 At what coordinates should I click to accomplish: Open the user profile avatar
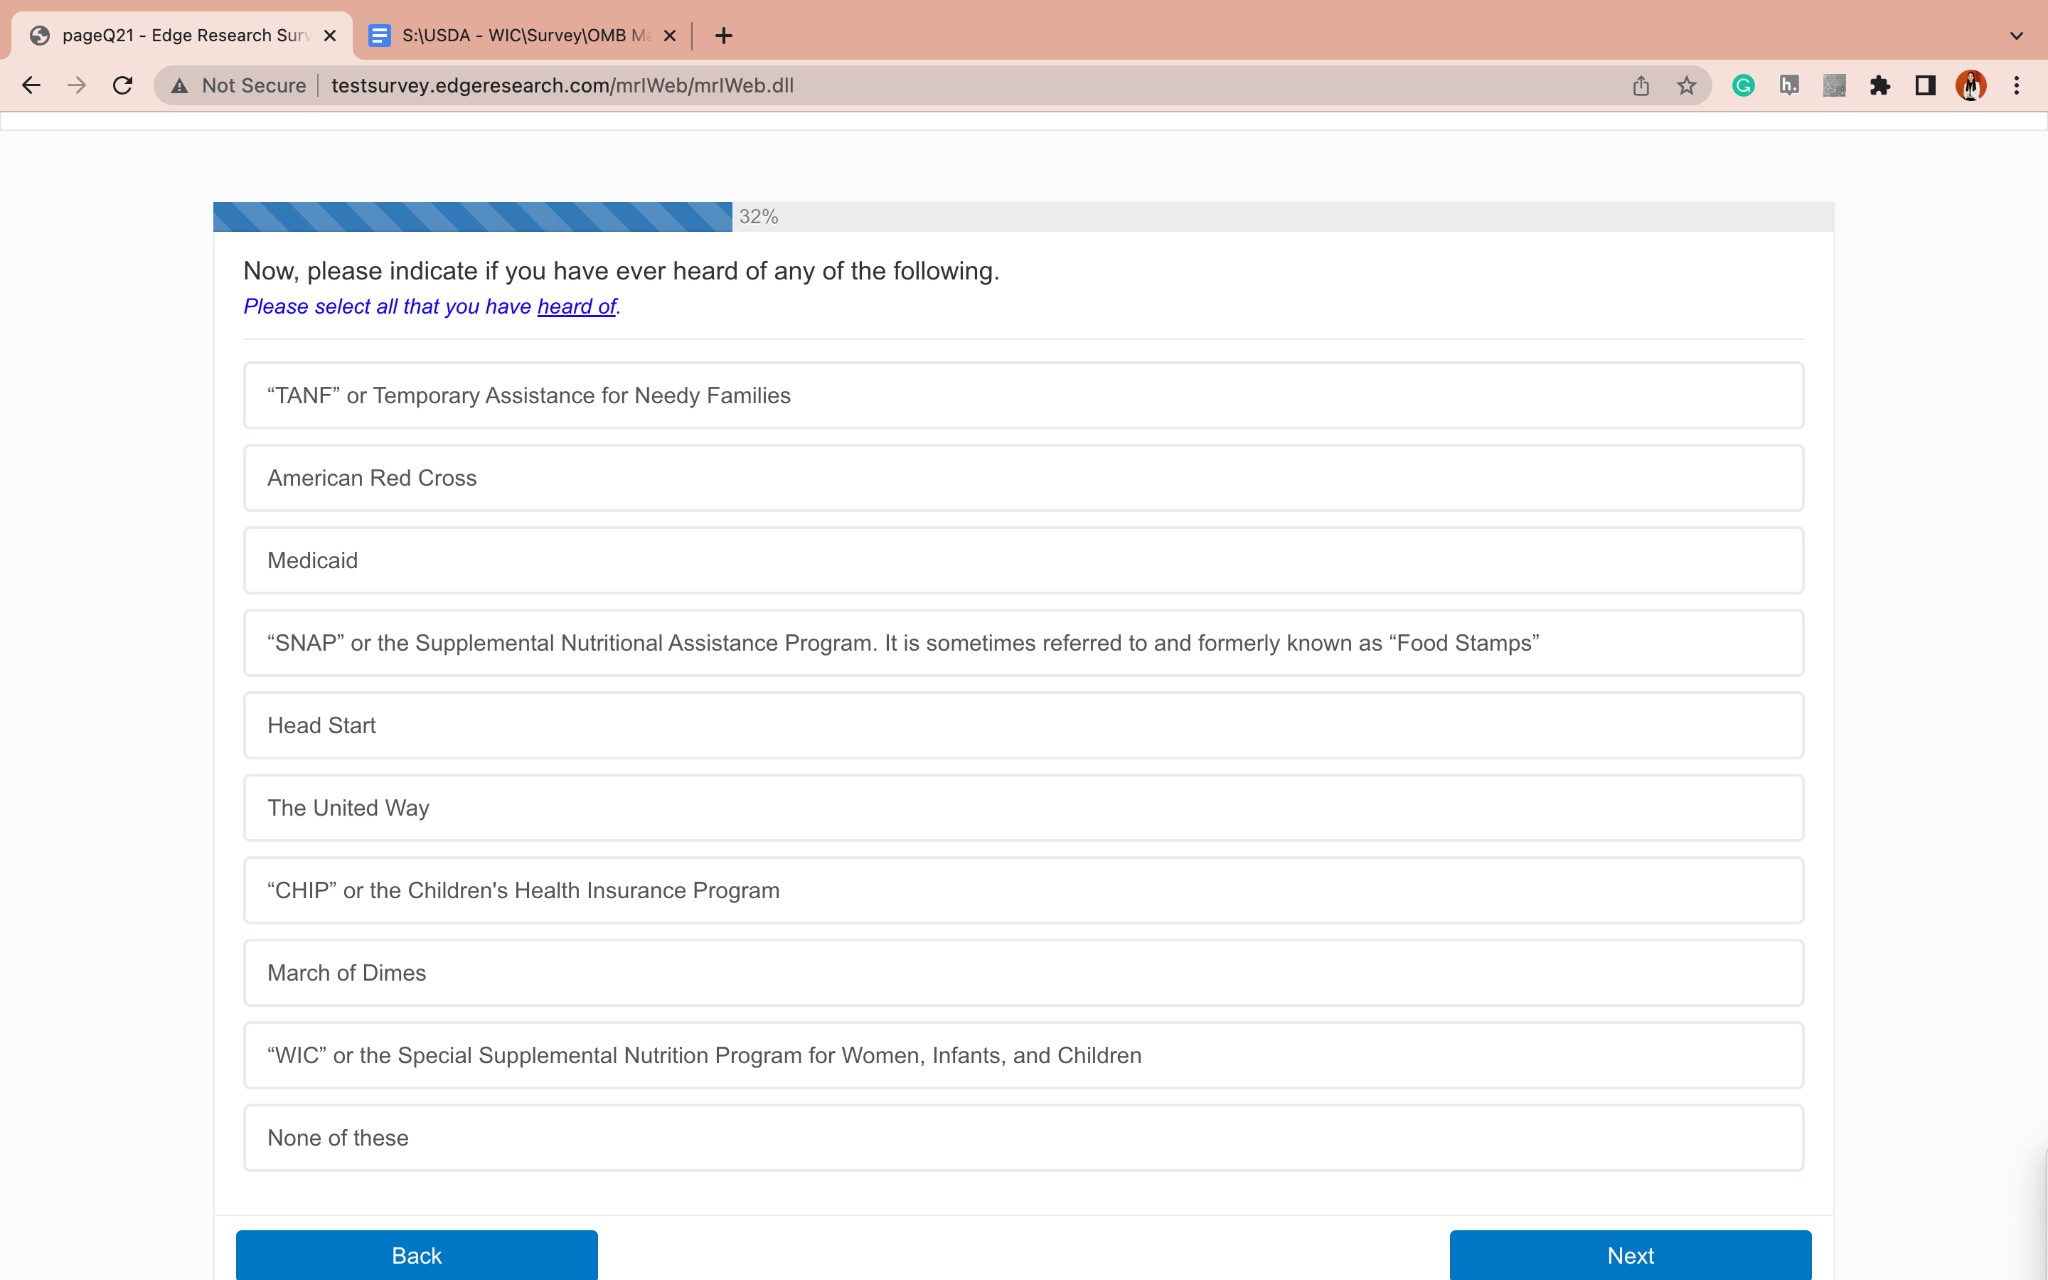pyautogui.click(x=1970, y=86)
